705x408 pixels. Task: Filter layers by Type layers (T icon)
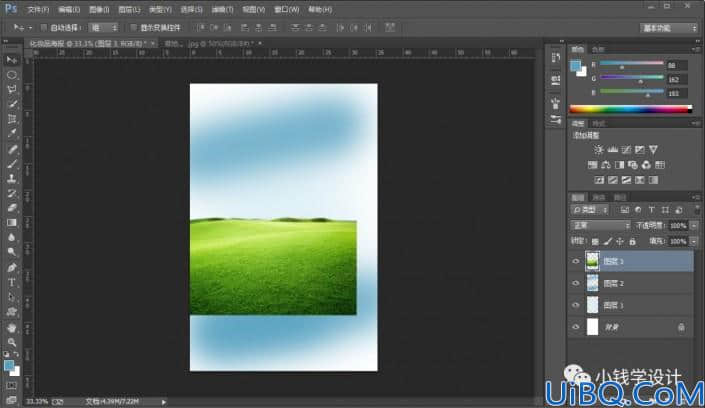(651, 210)
